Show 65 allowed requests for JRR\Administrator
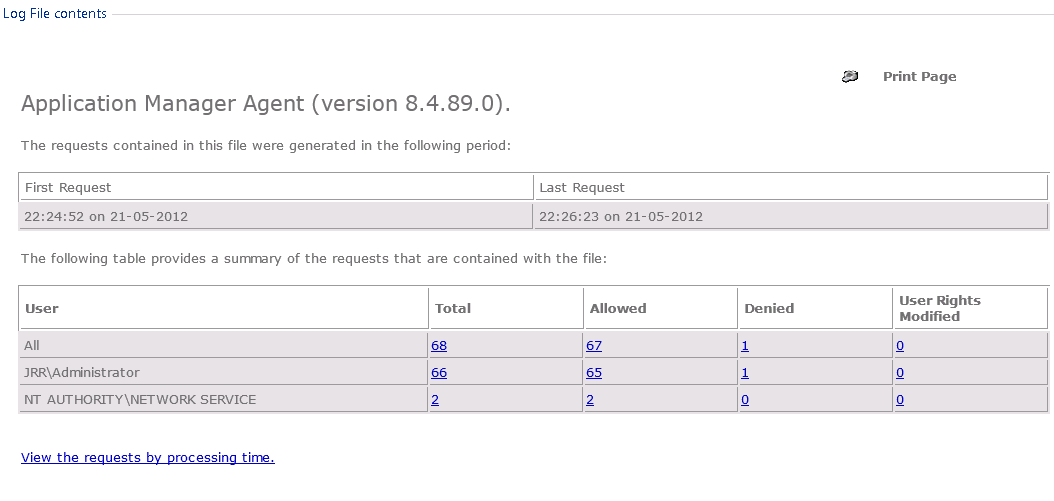 point(594,373)
